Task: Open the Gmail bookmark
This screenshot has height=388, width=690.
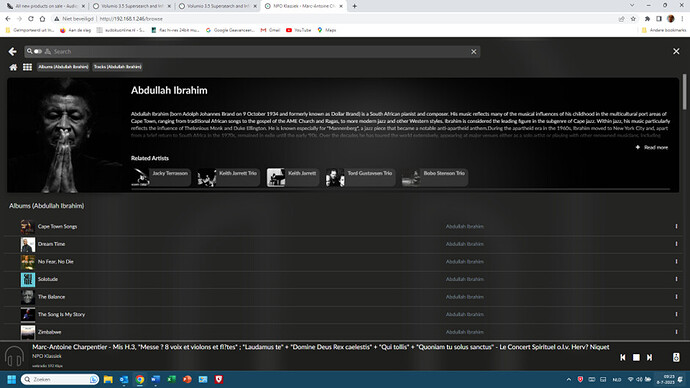Action: pos(270,30)
